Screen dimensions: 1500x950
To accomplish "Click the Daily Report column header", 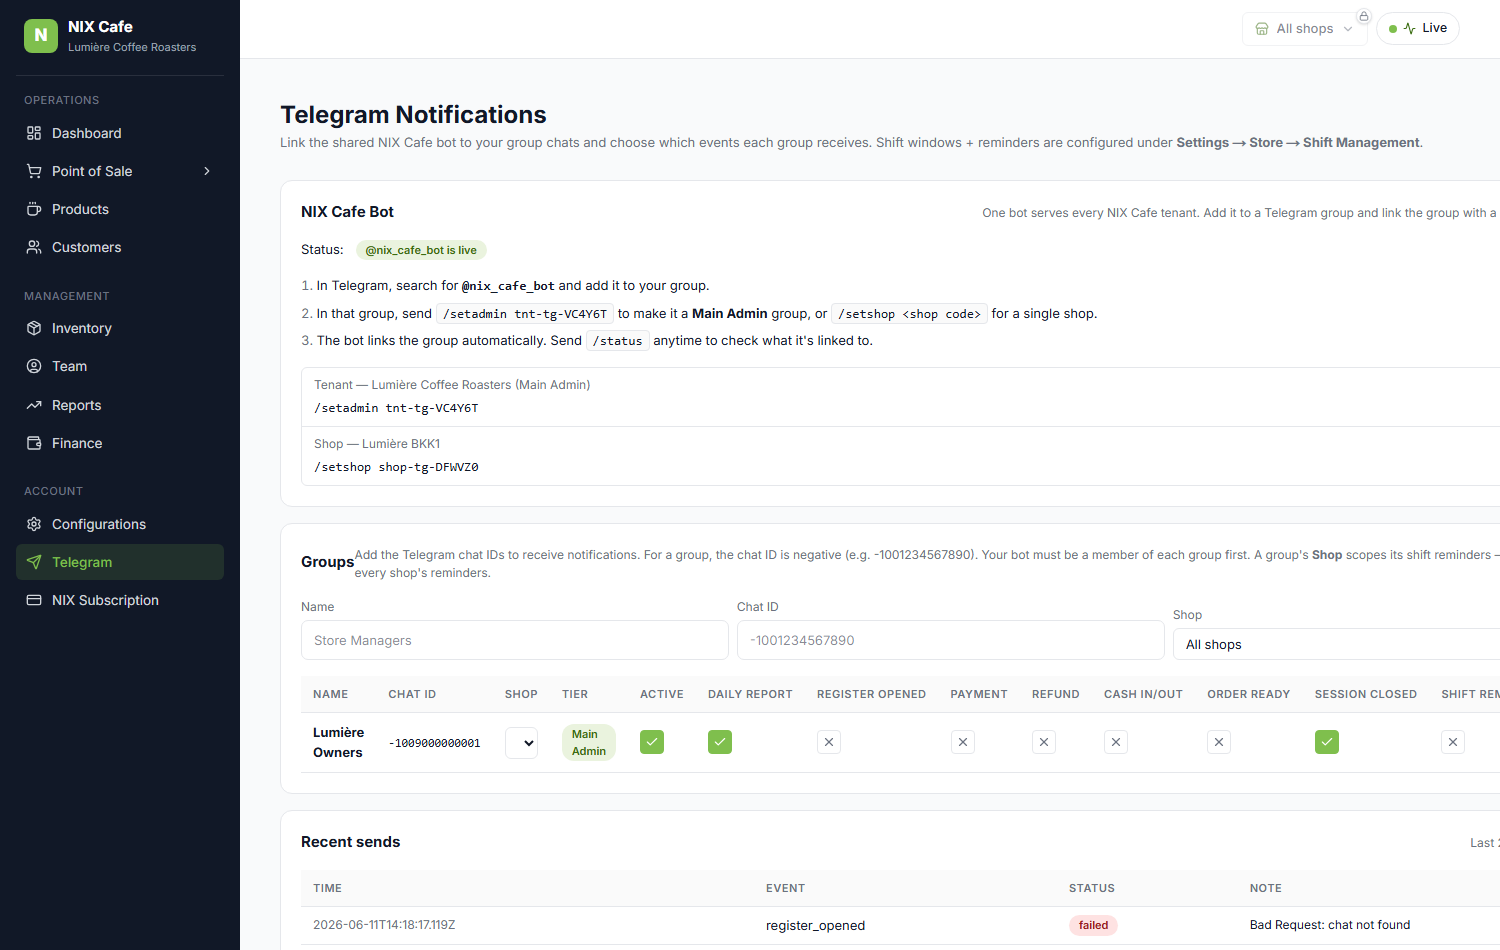I will click(x=750, y=694).
